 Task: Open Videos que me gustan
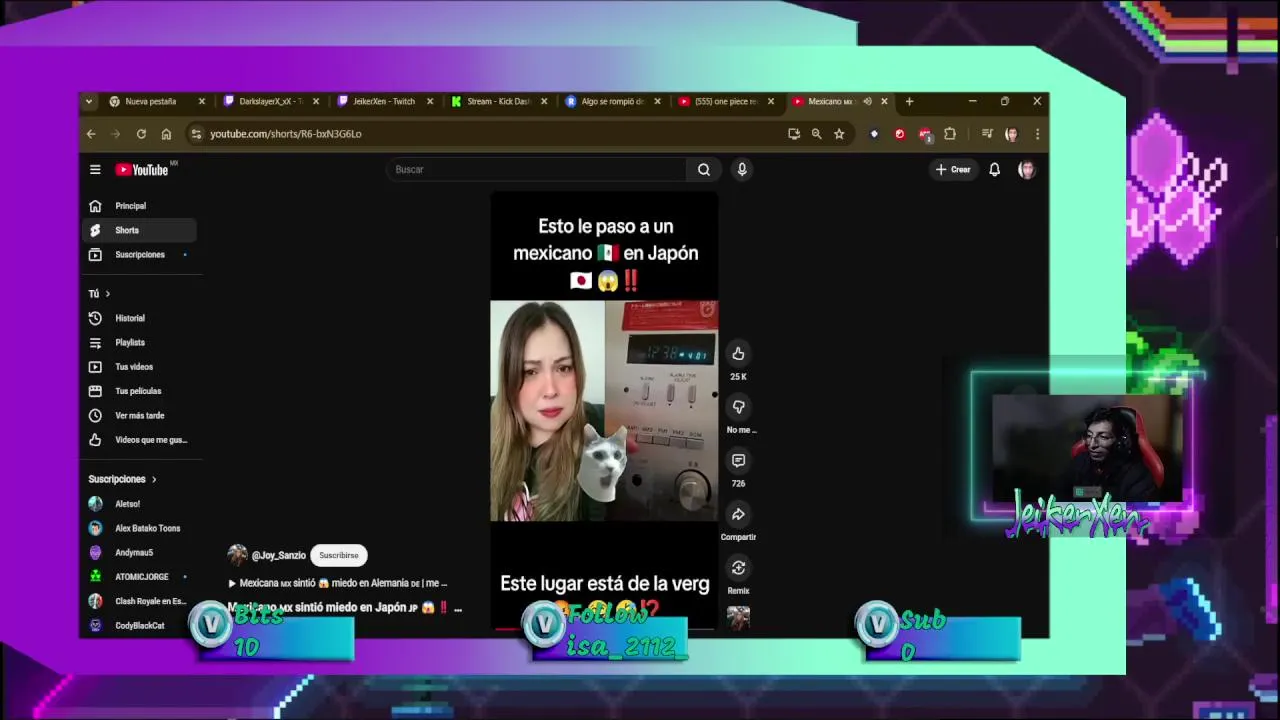pyautogui.click(x=139, y=440)
